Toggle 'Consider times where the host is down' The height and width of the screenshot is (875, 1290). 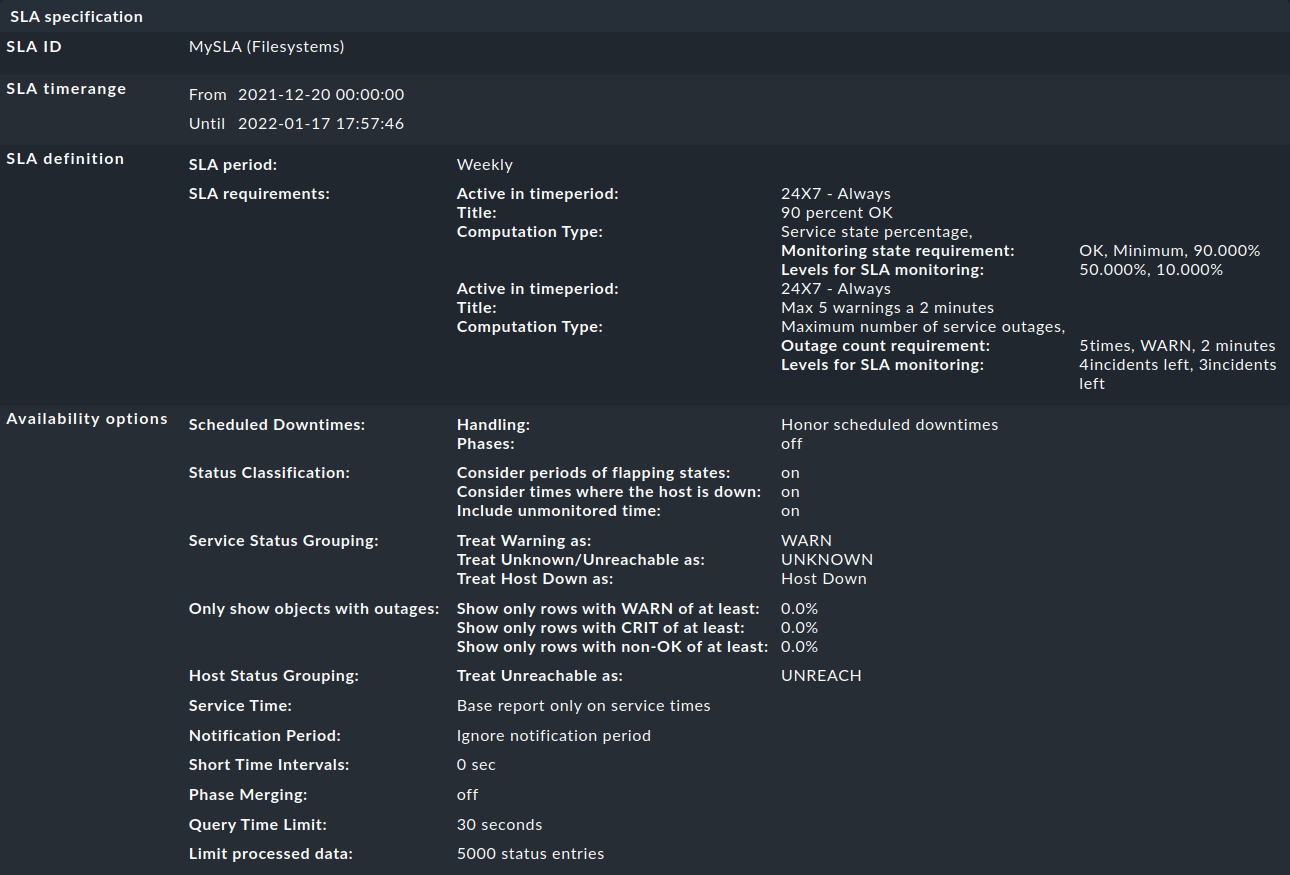(789, 491)
